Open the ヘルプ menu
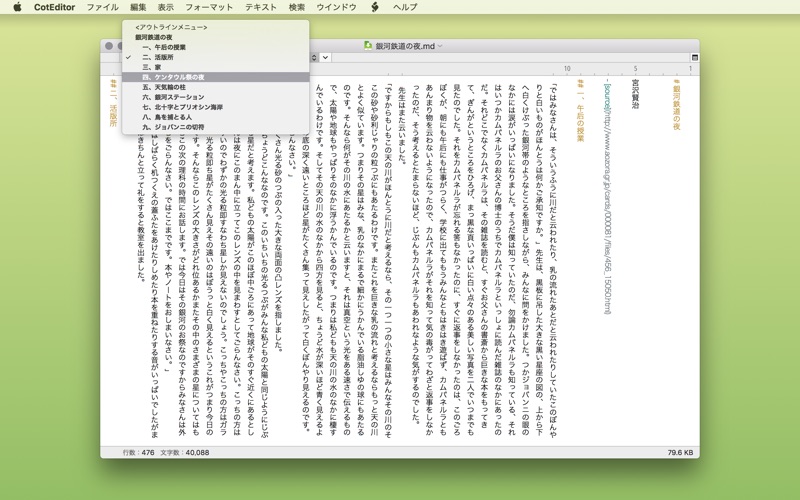Image resolution: width=800 pixels, height=500 pixels. (x=405, y=7)
